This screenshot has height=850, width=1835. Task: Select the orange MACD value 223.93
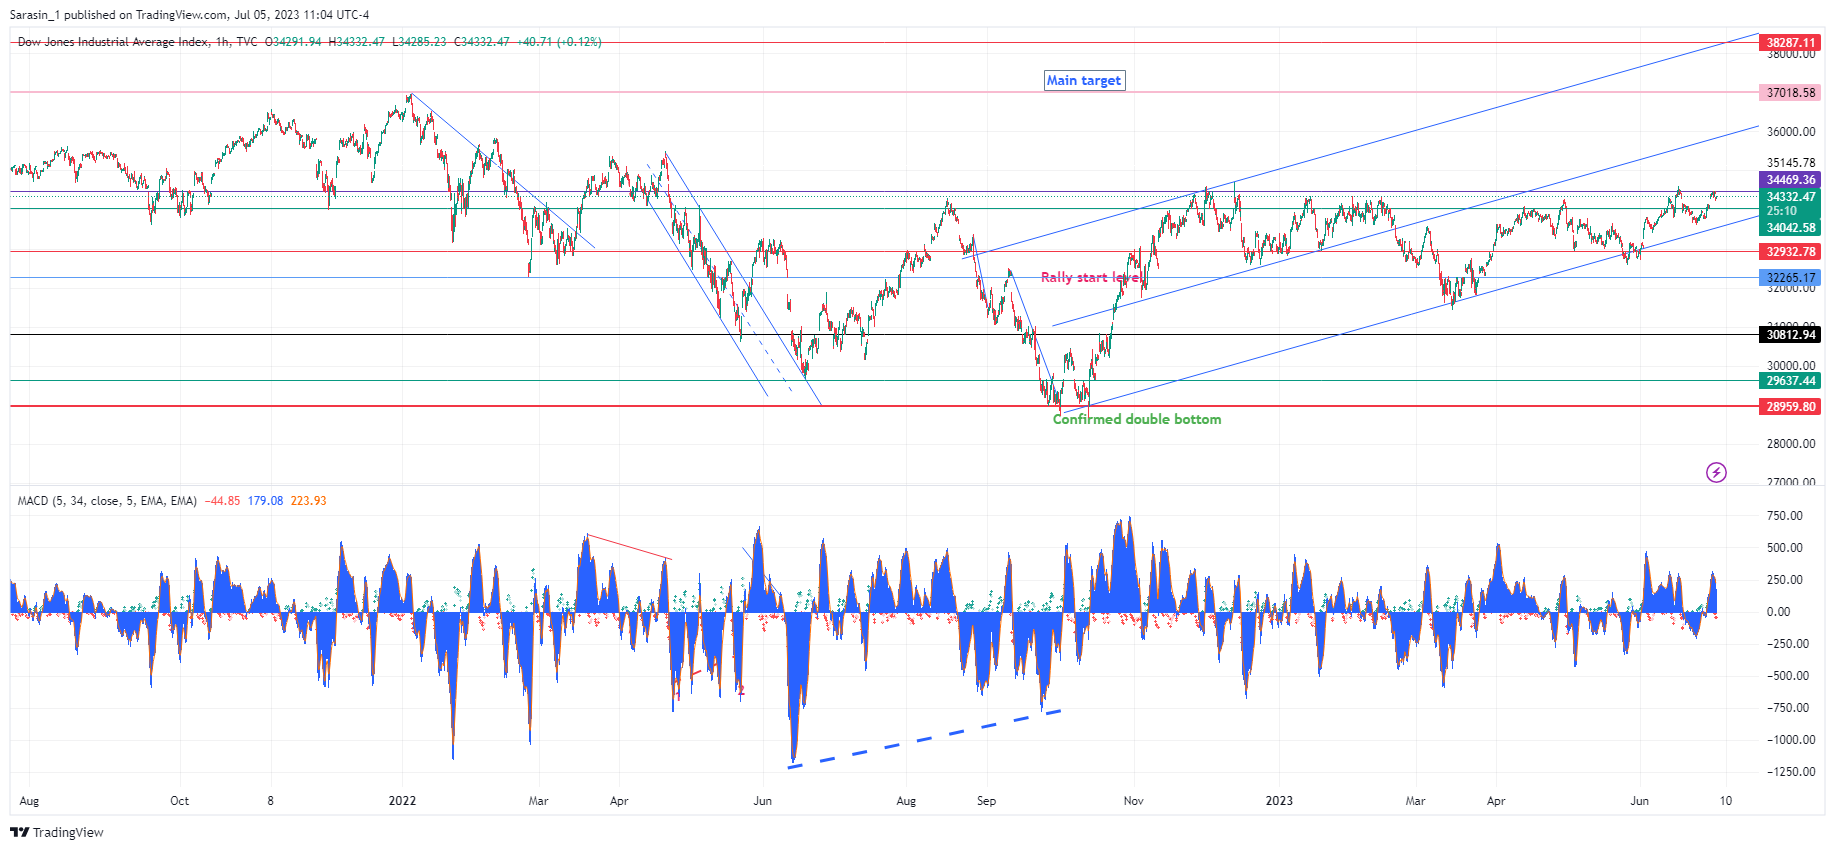[308, 501]
